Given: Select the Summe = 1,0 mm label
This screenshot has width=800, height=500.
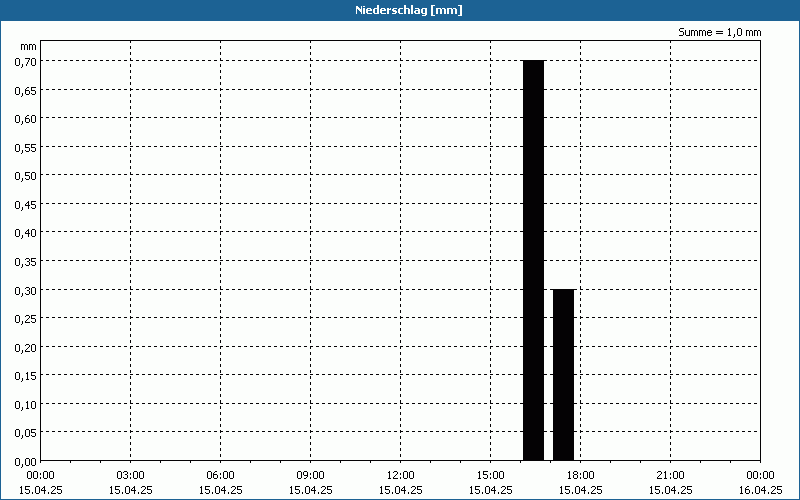Looking at the screenshot, I should click(x=719, y=32).
